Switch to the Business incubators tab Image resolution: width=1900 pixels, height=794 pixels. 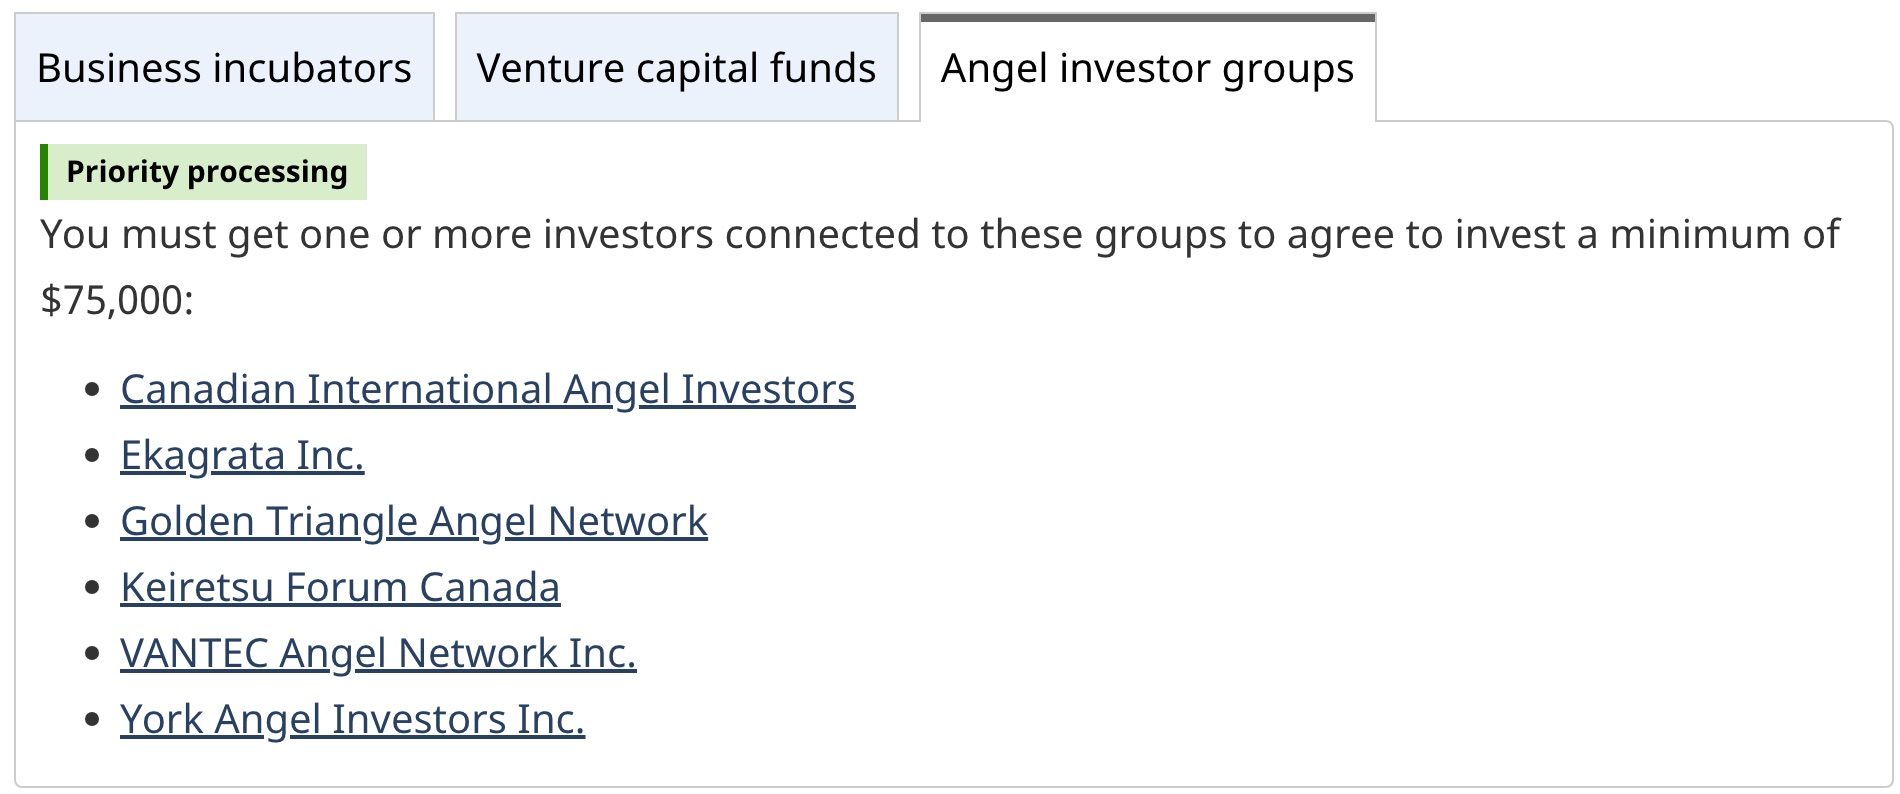[x=224, y=68]
